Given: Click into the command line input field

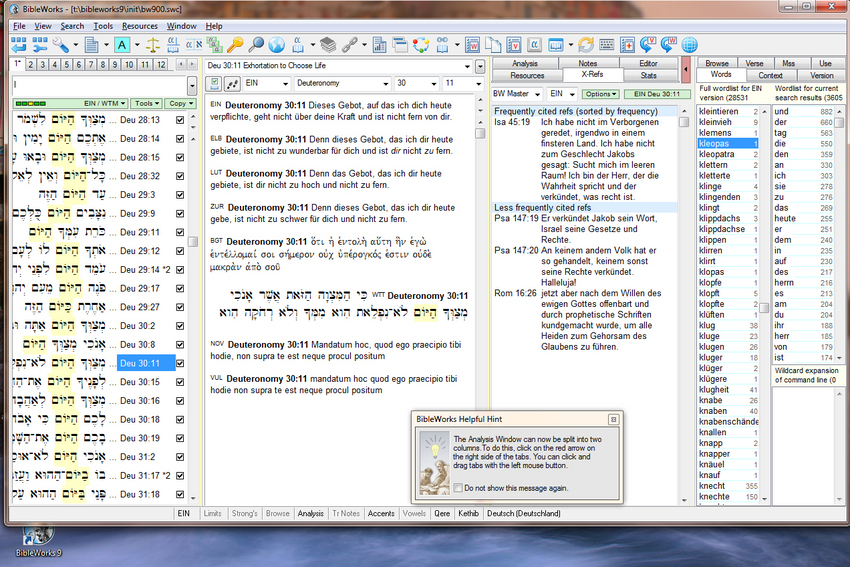Looking at the screenshot, I should tap(100, 86).
